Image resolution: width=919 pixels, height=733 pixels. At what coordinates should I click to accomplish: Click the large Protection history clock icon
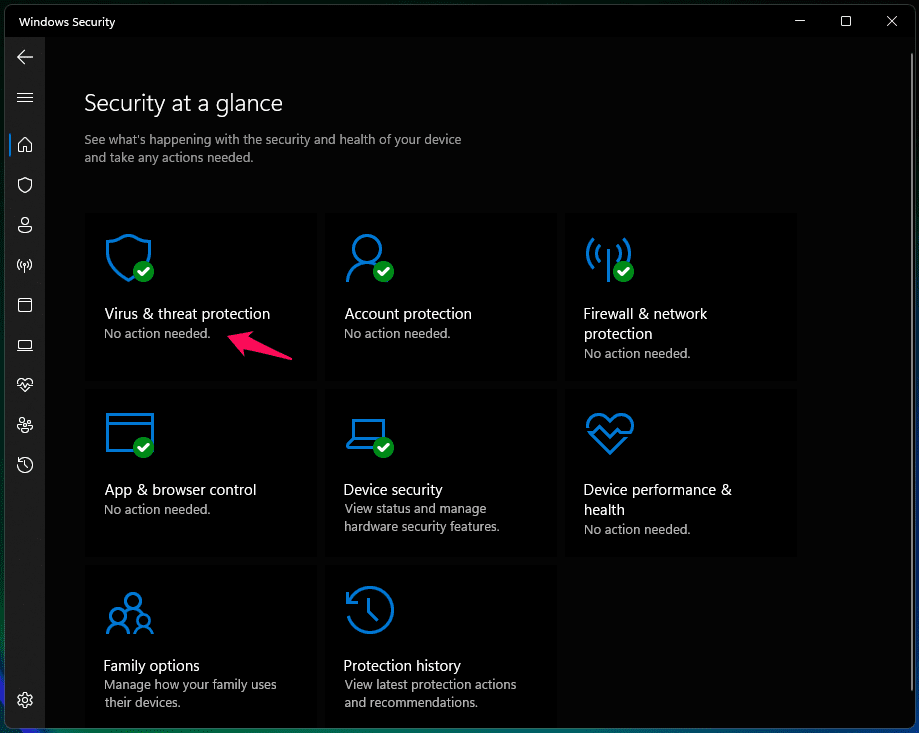(x=369, y=610)
